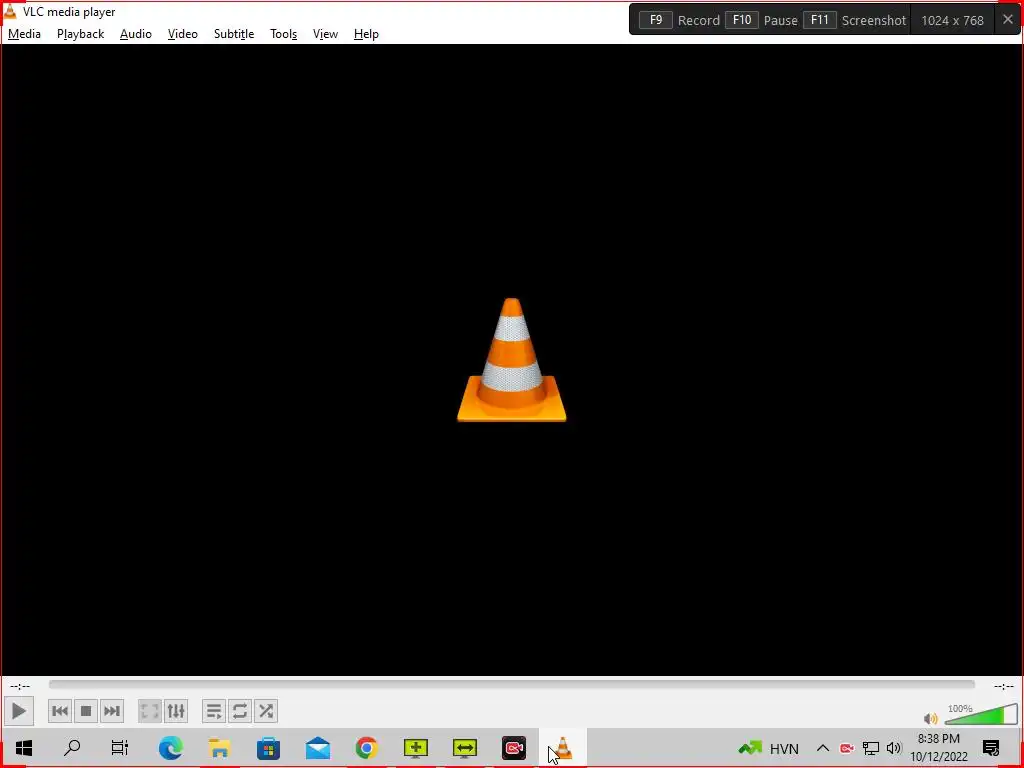Open the Tools menu

[x=283, y=34]
